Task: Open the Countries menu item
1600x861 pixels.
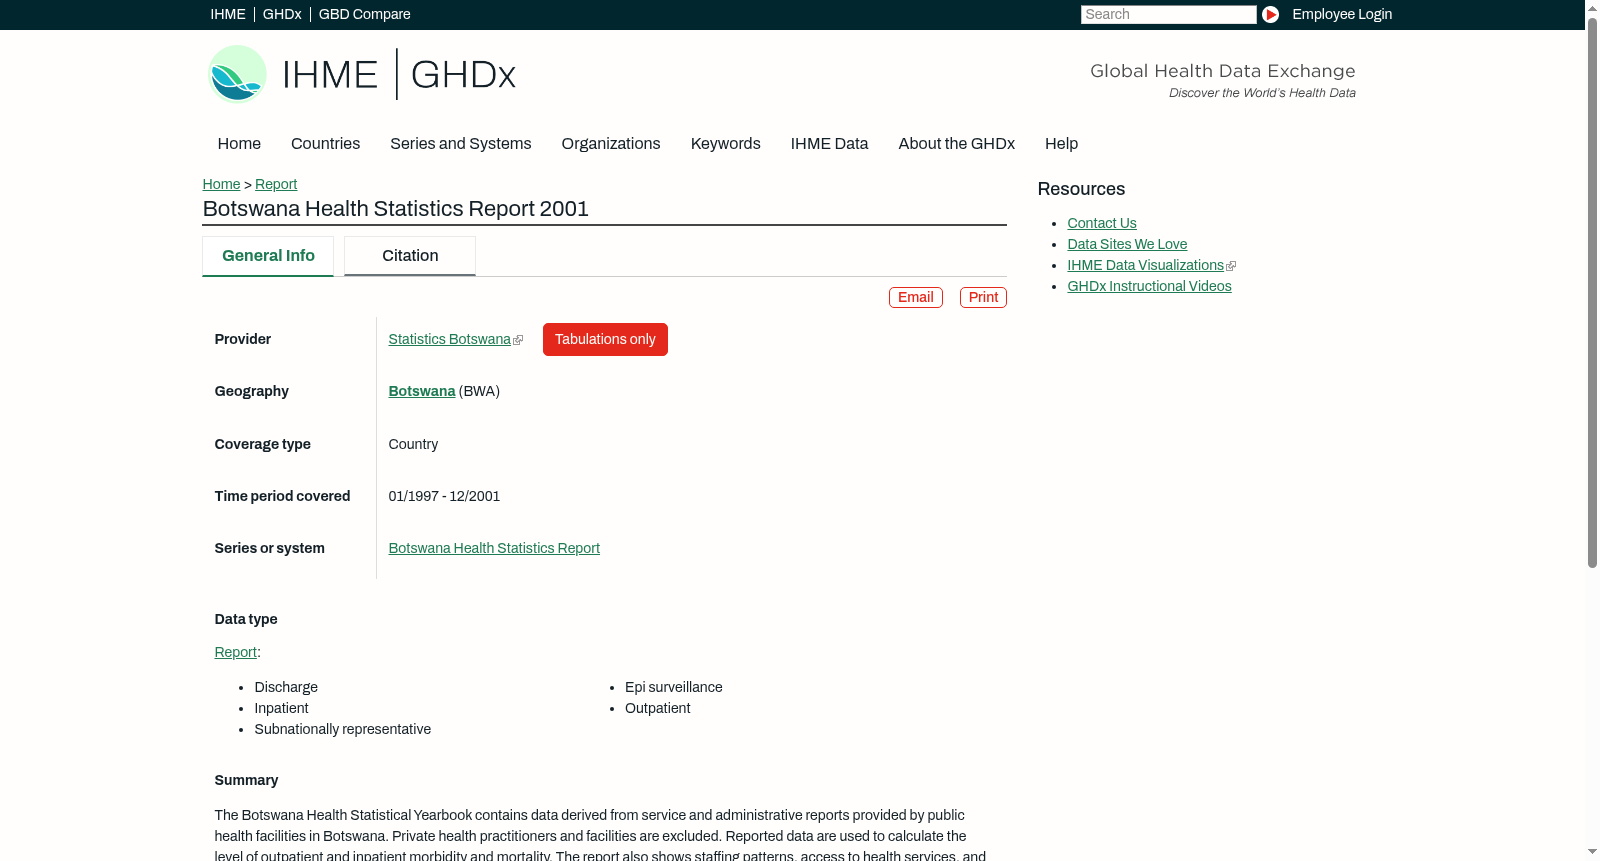Action: (325, 144)
